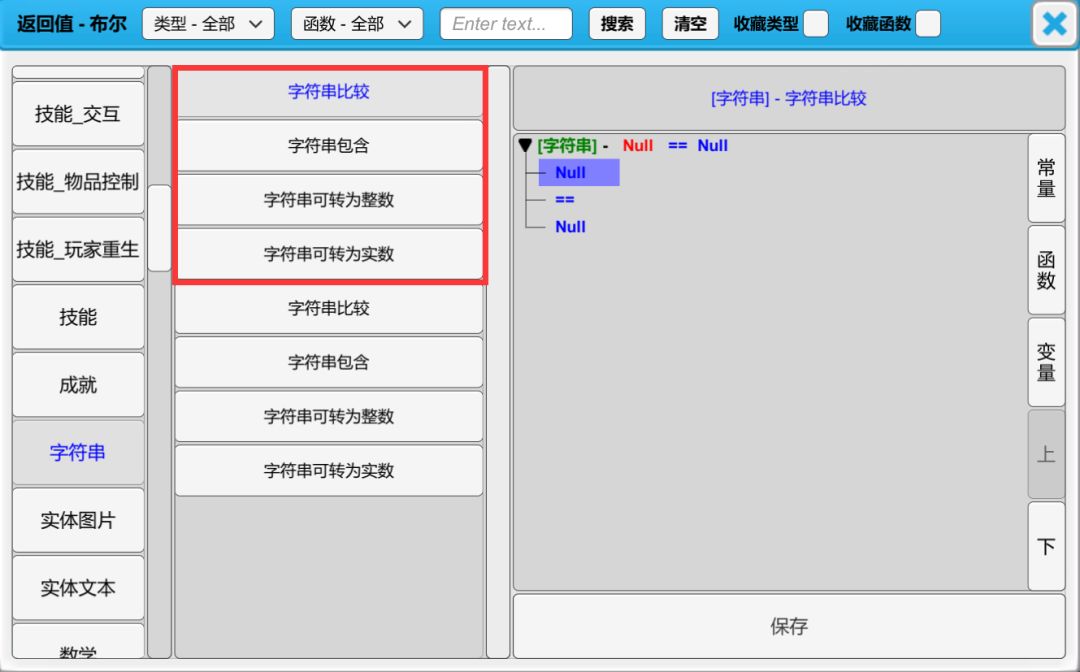Click the Enter text search field
This screenshot has height=672, width=1080.
click(x=506, y=24)
